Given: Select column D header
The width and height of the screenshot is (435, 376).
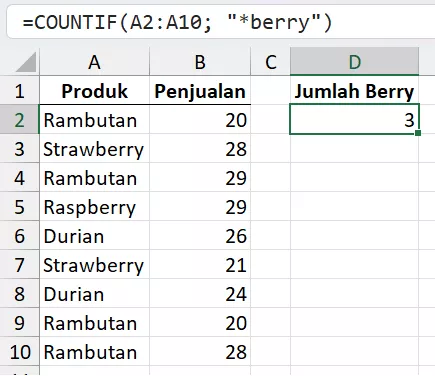Looking at the screenshot, I should (x=354, y=62).
